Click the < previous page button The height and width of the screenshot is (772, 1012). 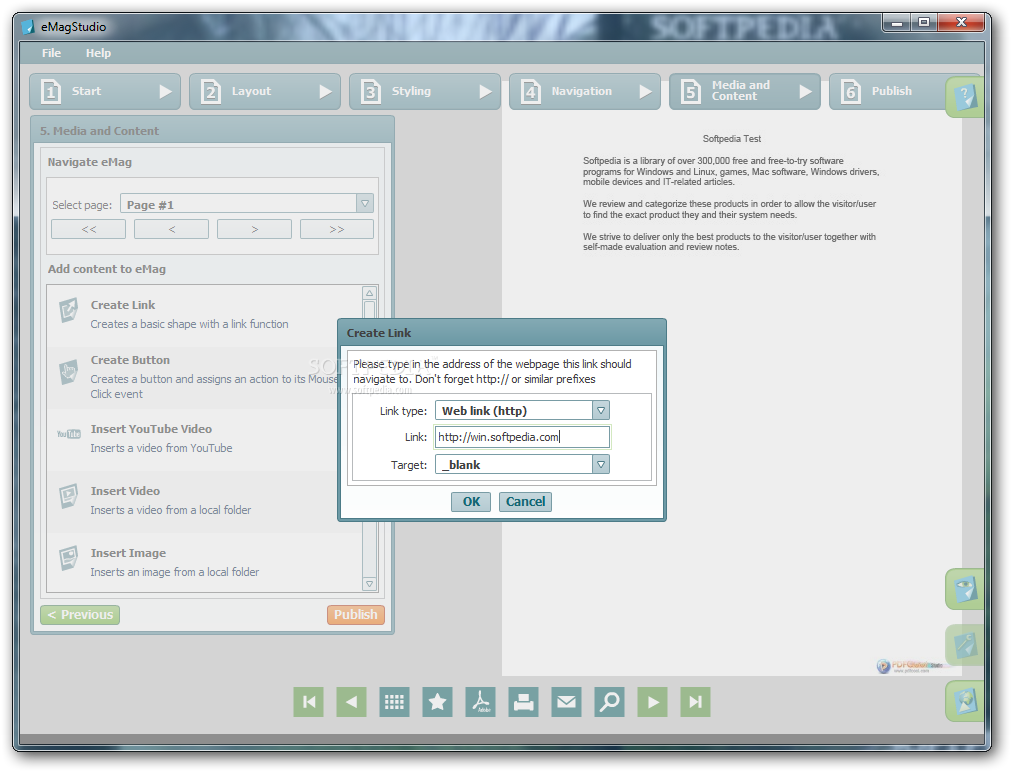[x=172, y=229]
